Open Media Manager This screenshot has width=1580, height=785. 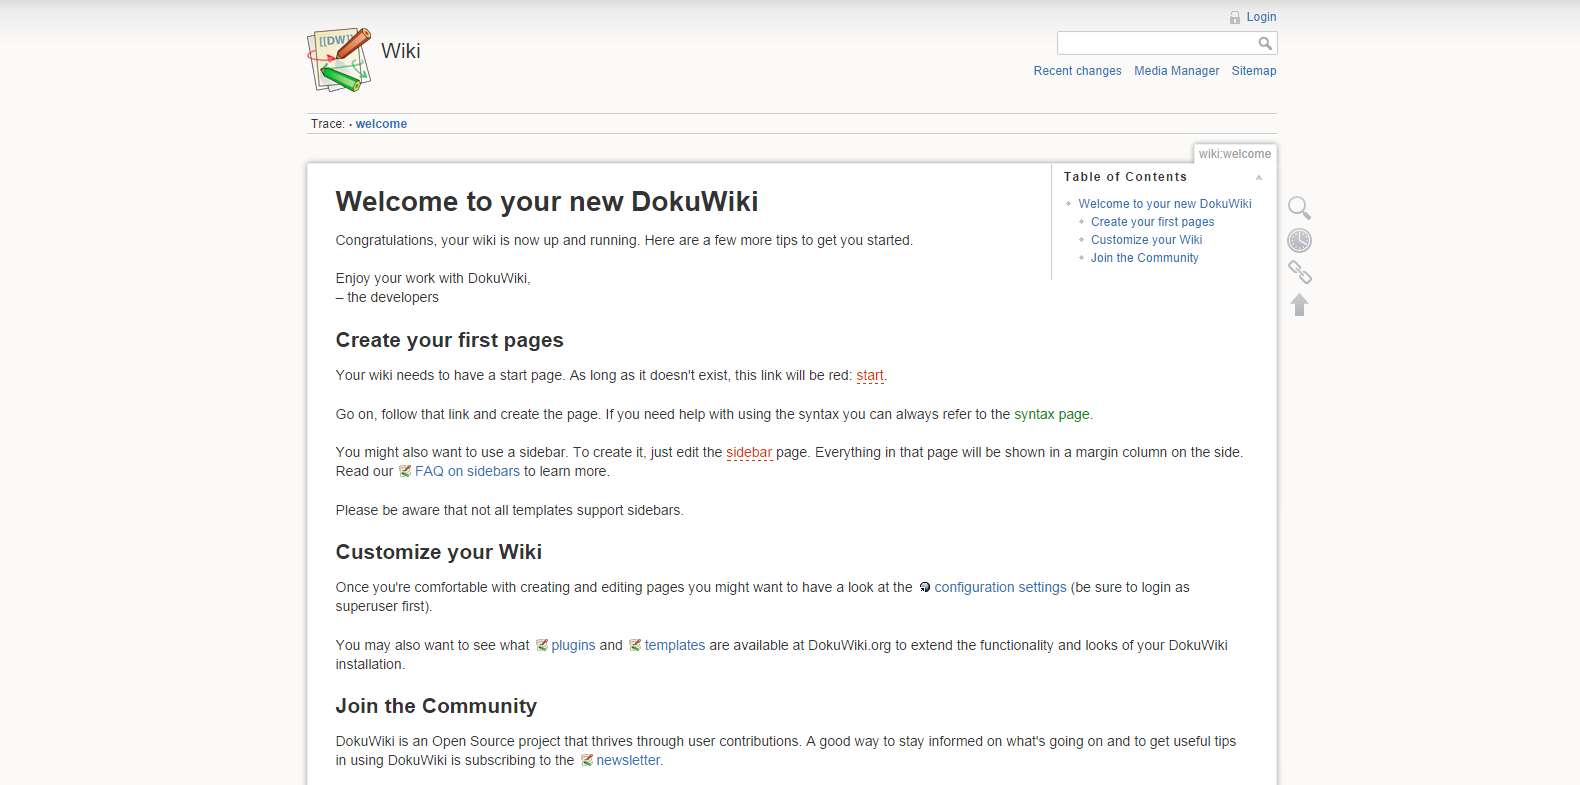click(x=1176, y=71)
